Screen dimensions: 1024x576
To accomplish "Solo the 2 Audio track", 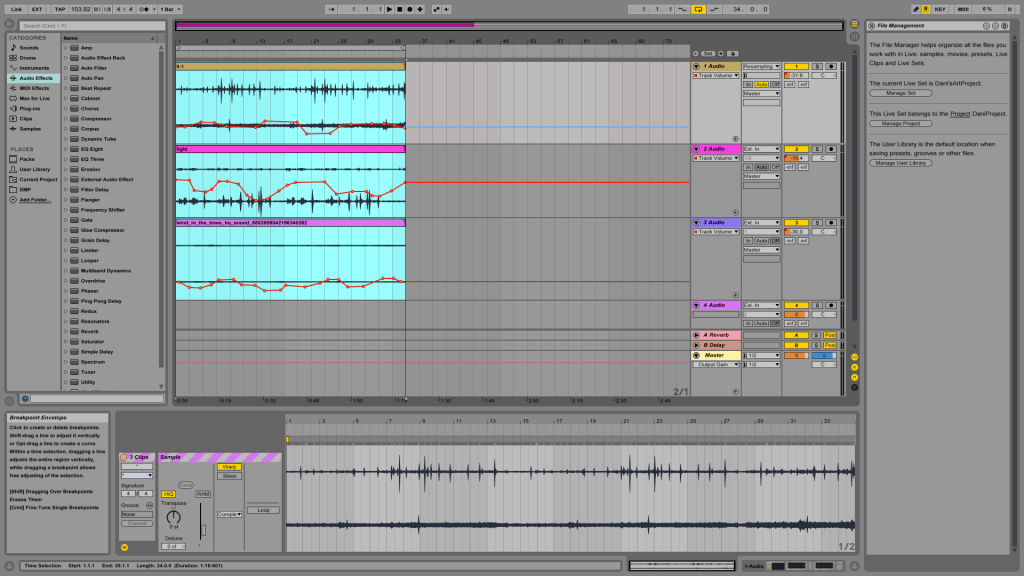I will pos(817,149).
